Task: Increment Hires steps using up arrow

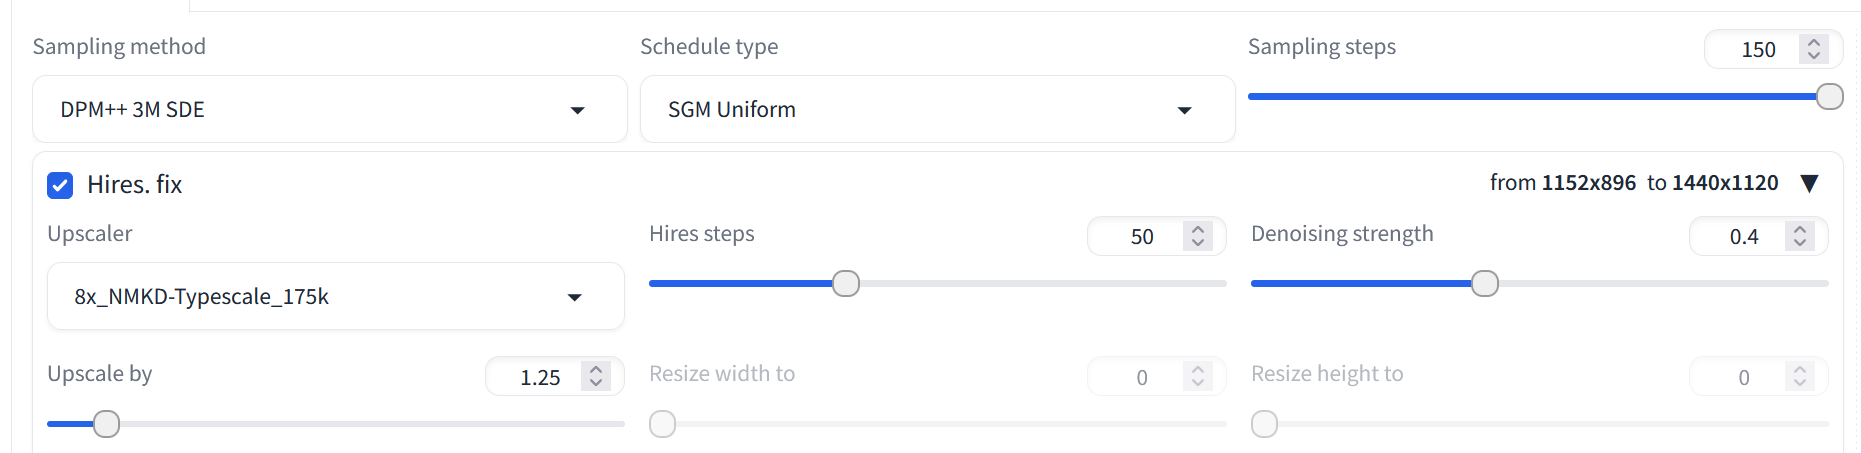Action: pos(1198,230)
